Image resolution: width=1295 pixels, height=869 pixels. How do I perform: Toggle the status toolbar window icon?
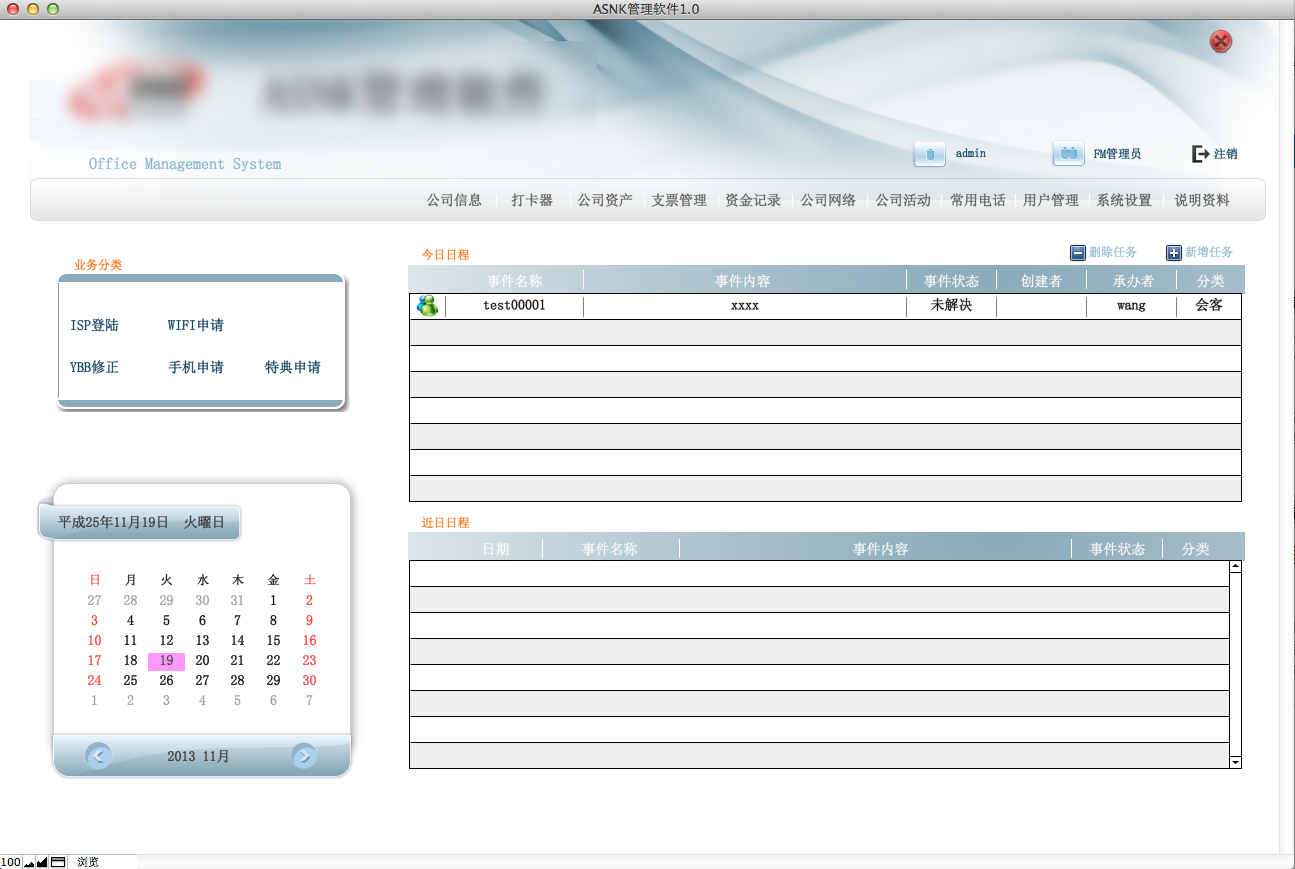(x=58, y=862)
